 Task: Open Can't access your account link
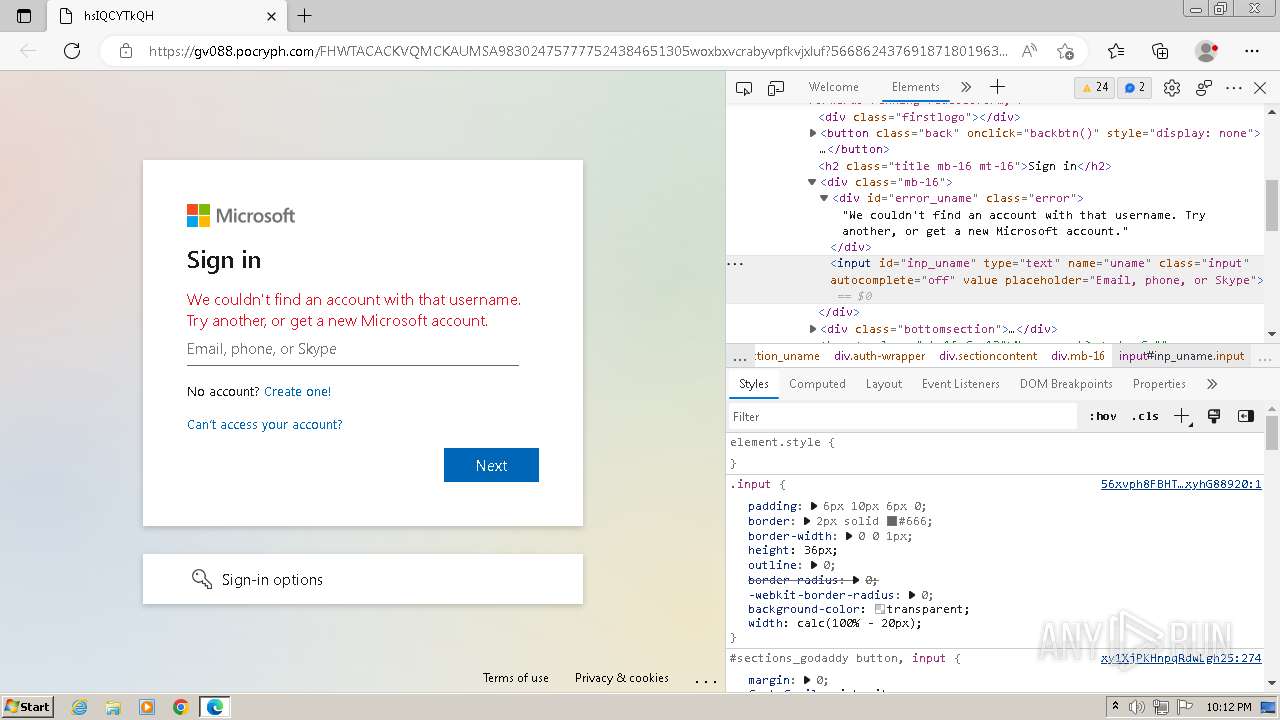pyautogui.click(x=264, y=424)
